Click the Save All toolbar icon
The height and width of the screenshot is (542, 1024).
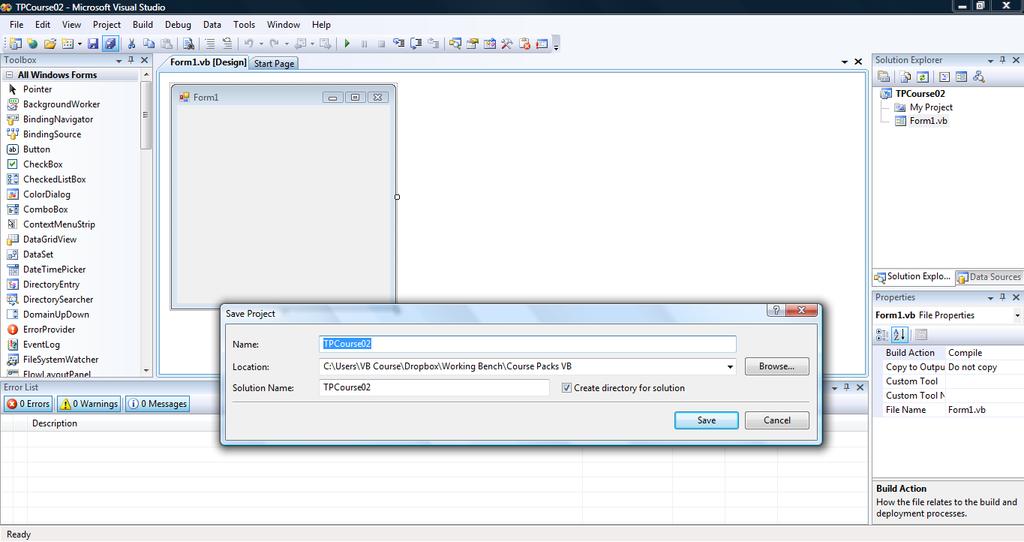point(110,44)
